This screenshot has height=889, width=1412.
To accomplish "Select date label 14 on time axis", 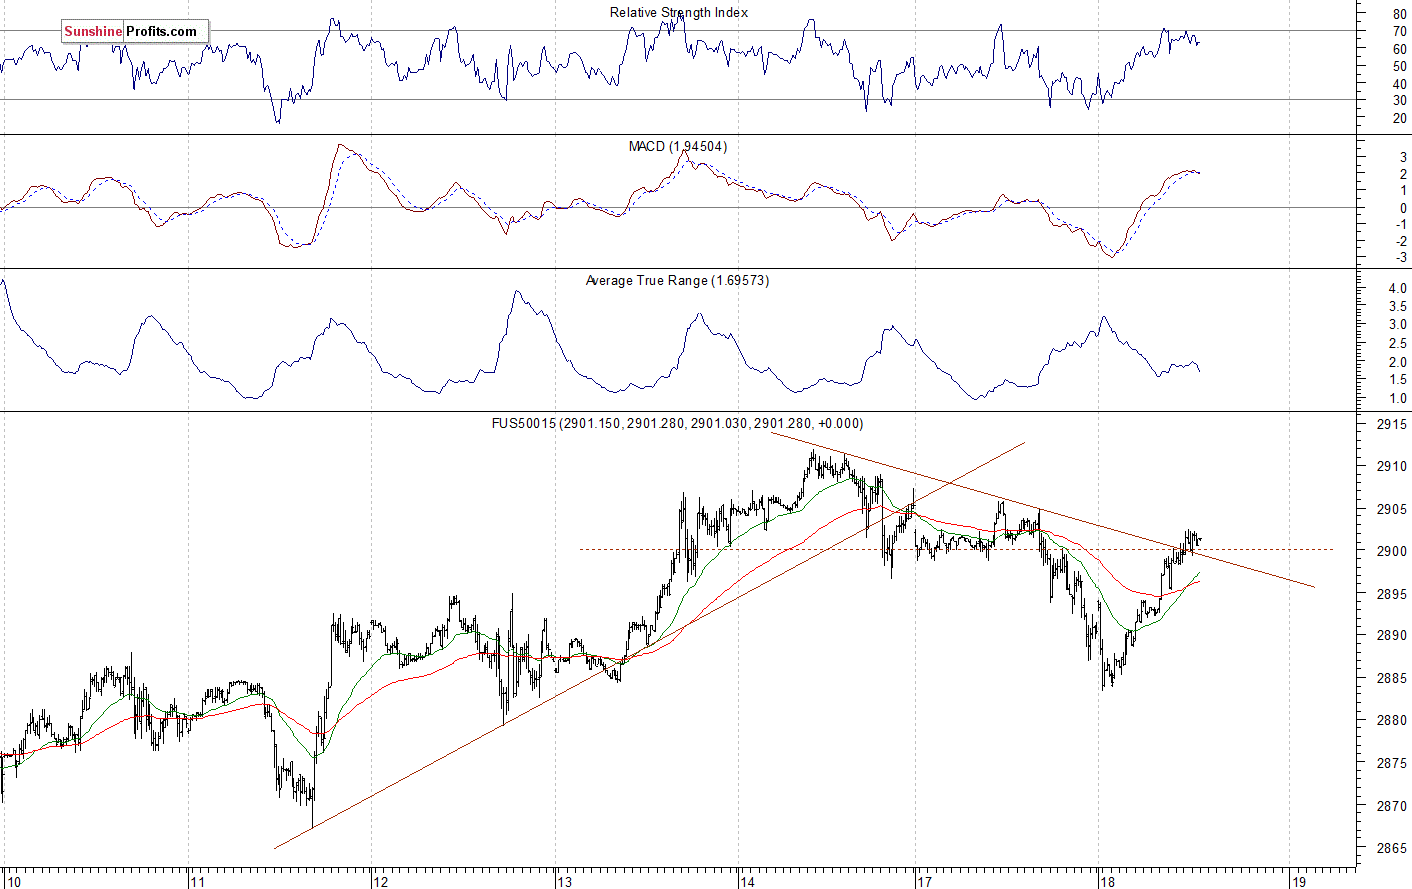I will (748, 881).
